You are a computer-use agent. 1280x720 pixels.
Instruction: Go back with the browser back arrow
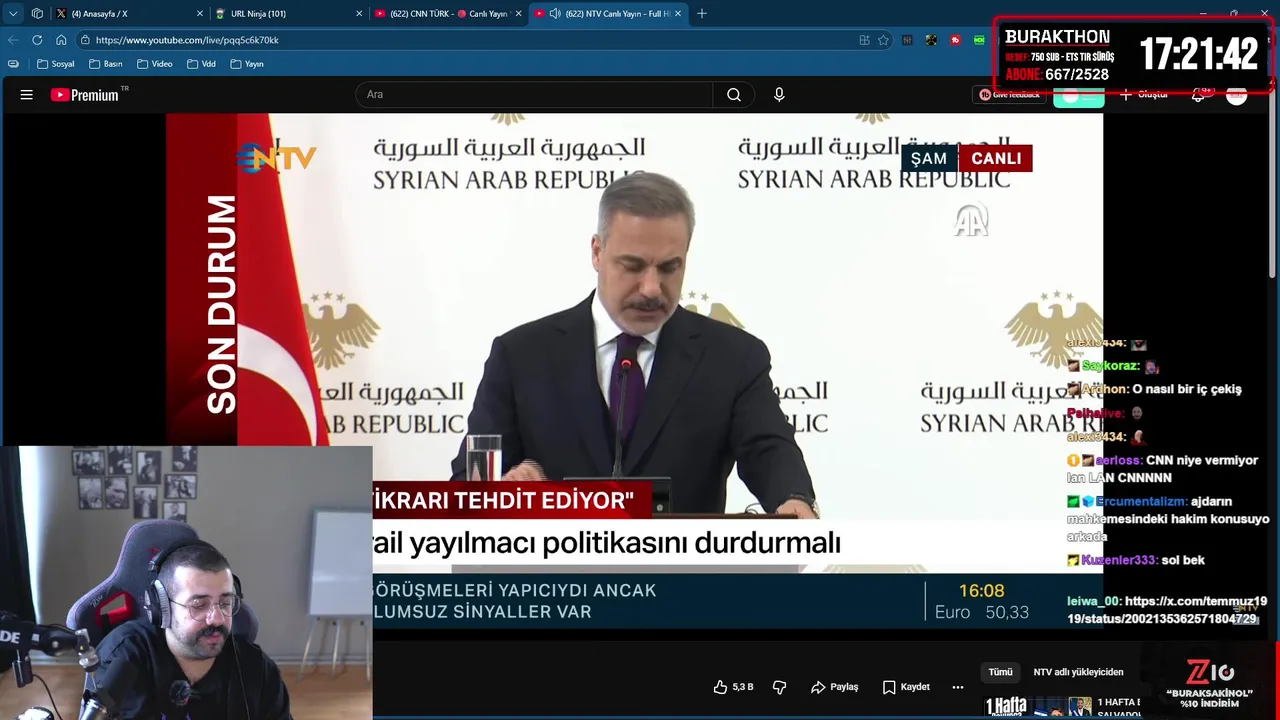tap(13, 40)
